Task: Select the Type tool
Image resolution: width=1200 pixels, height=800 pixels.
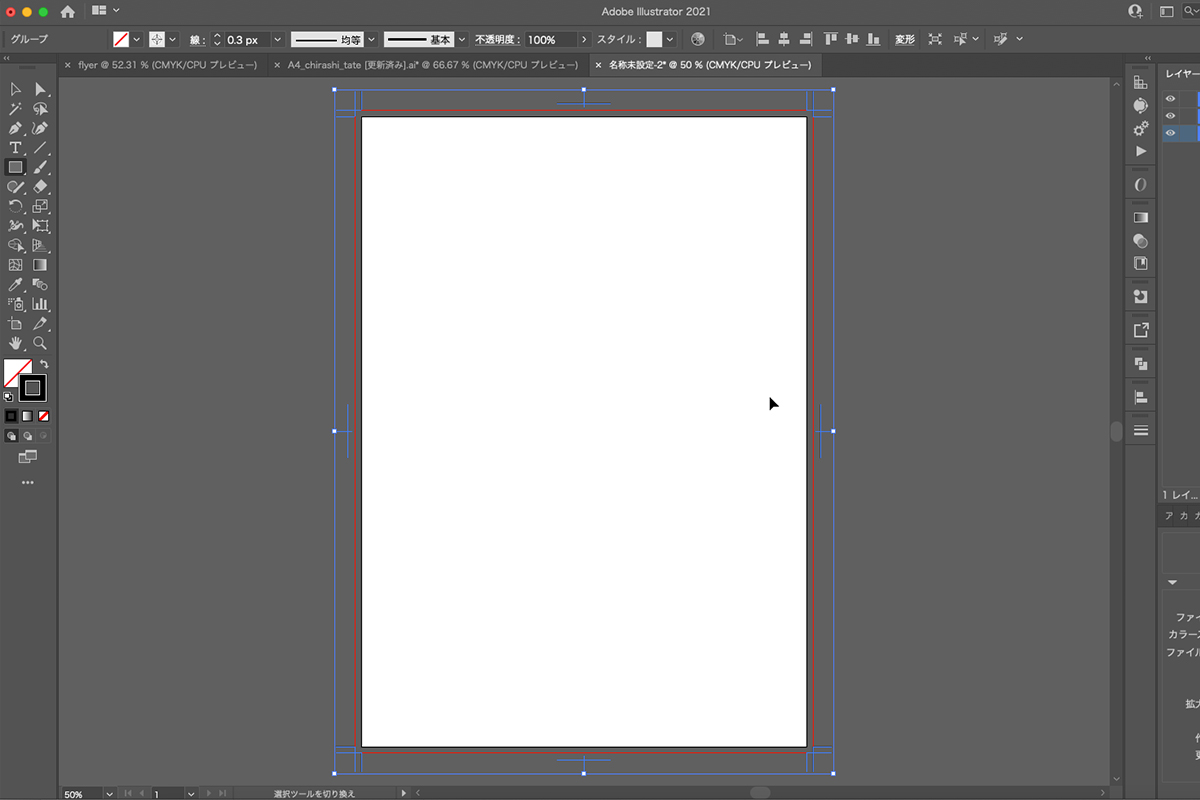Action: coord(15,148)
